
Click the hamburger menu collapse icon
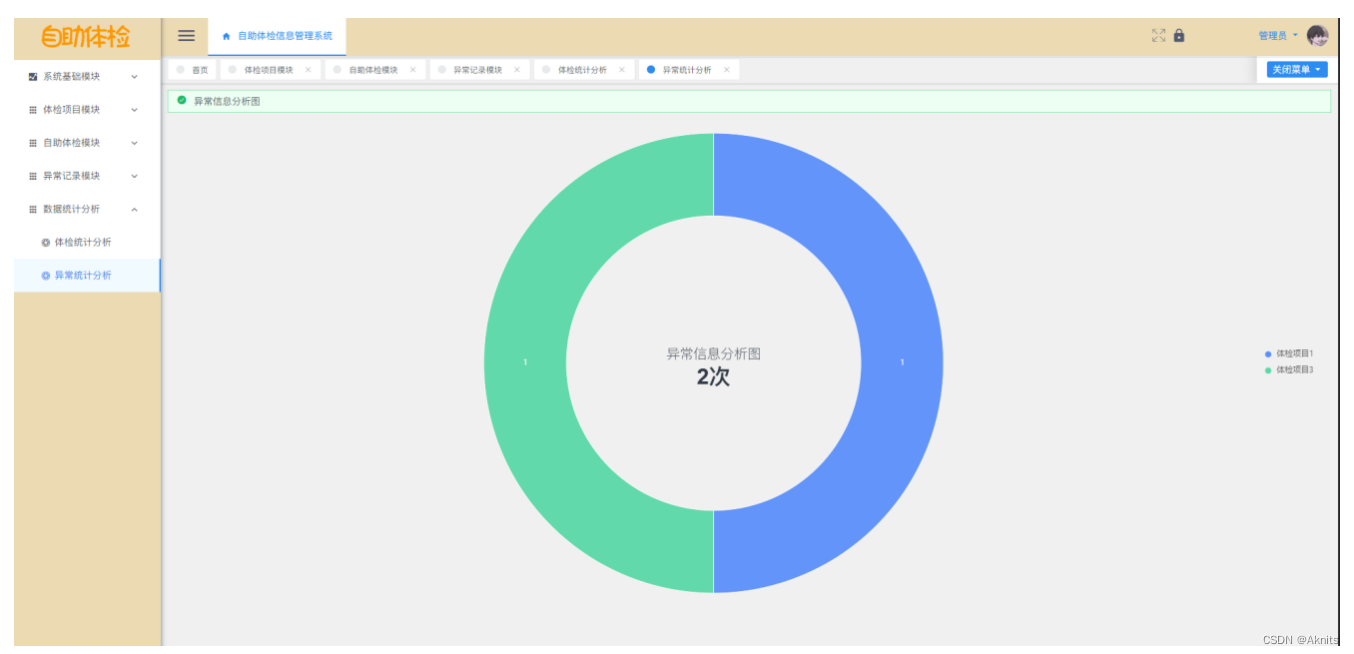(186, 36)
